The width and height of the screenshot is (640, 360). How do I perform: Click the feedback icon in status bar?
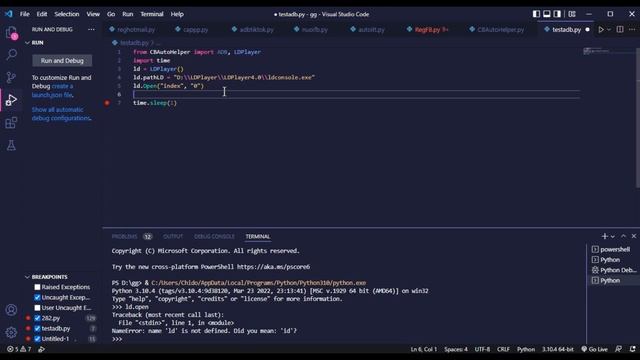(619, 349)
